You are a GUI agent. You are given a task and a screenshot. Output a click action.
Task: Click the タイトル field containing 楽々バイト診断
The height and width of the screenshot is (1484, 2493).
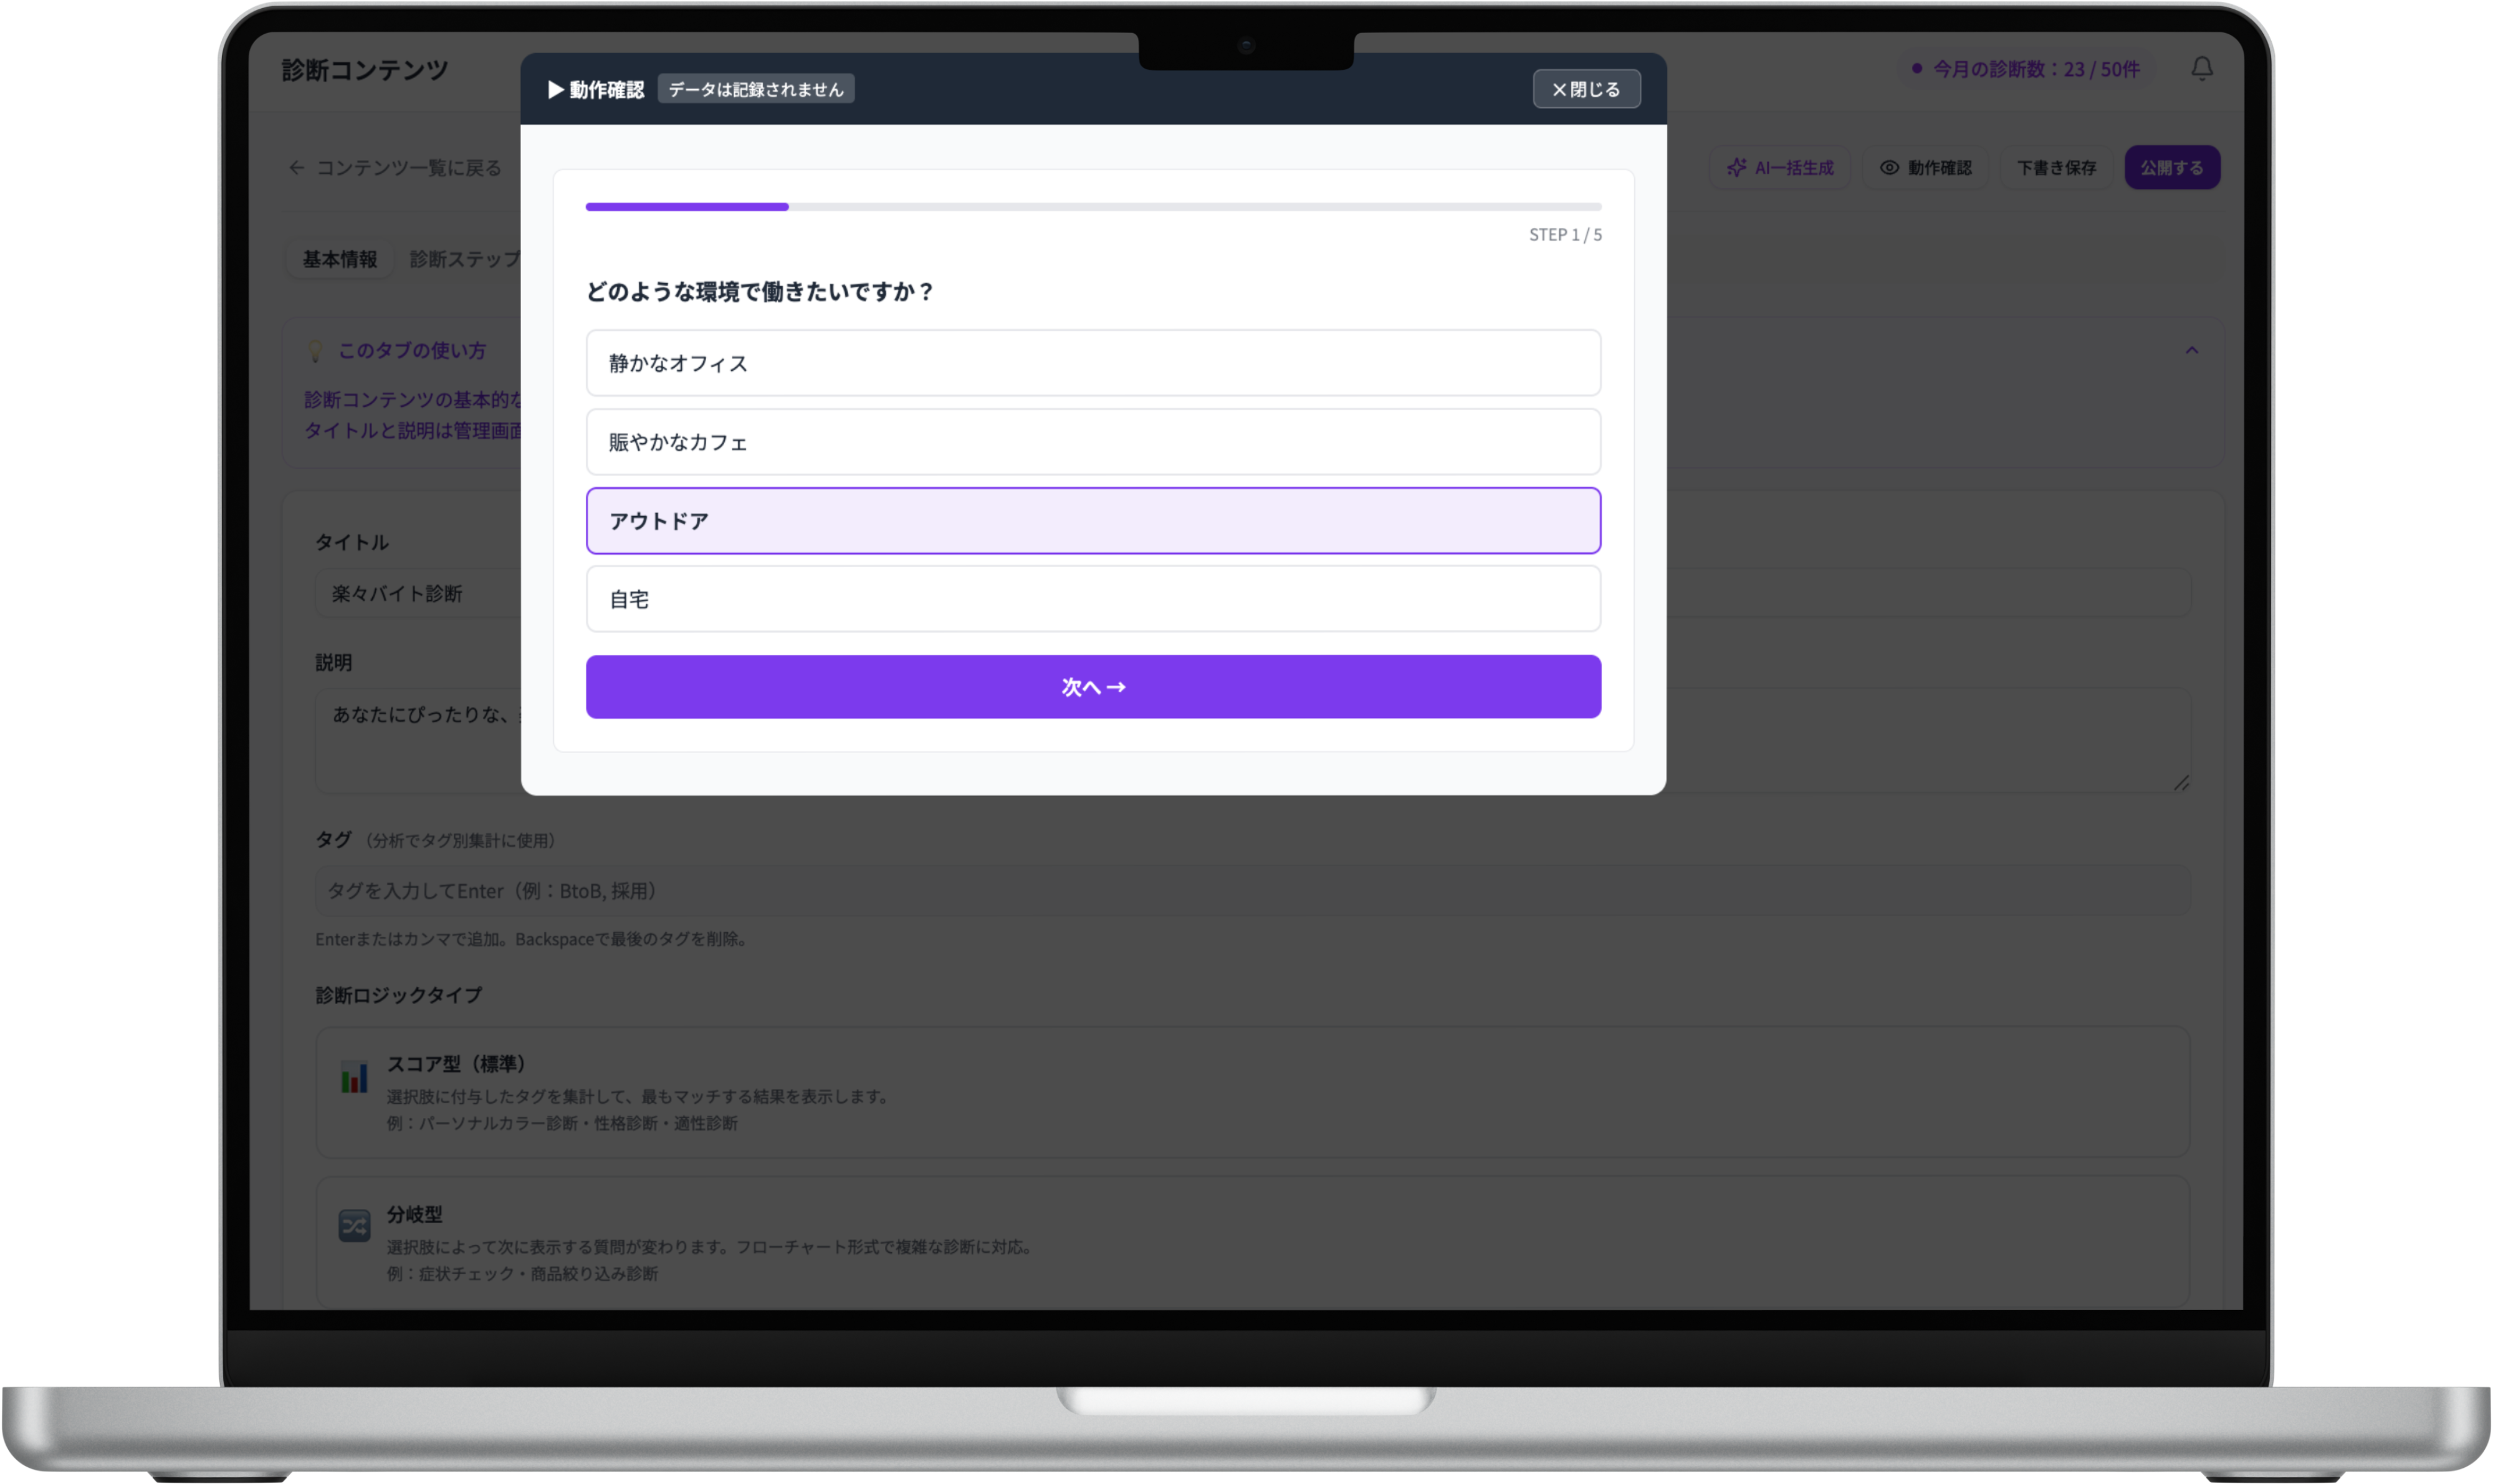[x=1252, y=594]
